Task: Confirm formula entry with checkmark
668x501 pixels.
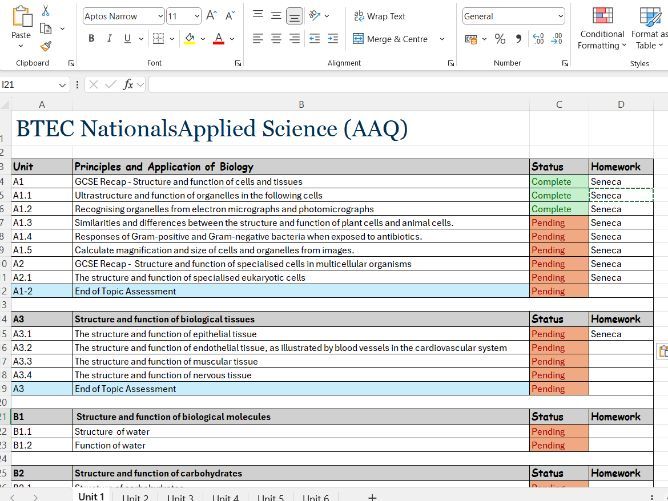Action: tap(110, 84)
